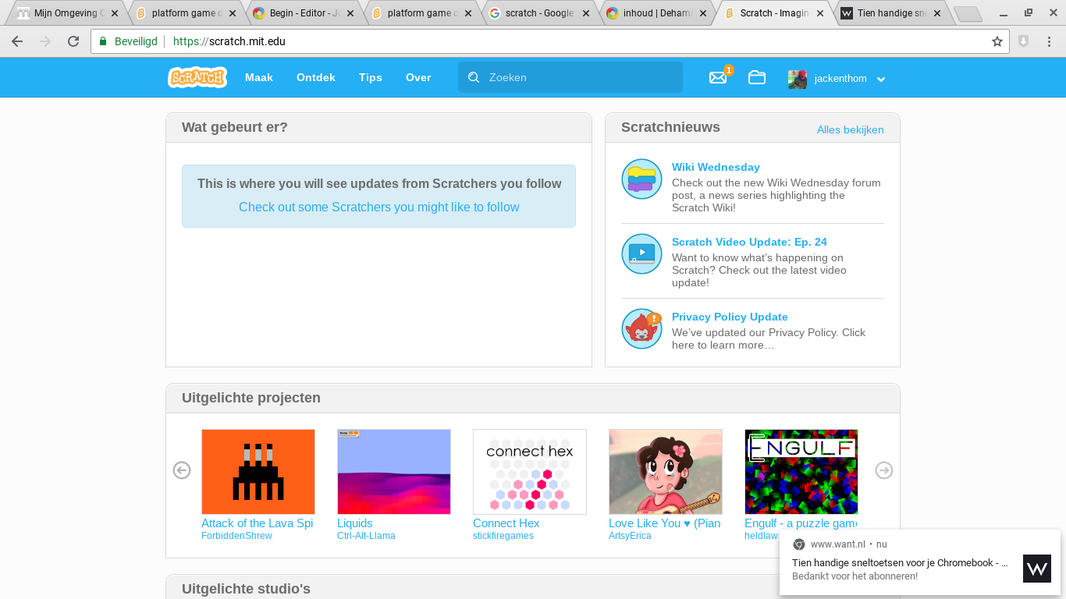Screen dimensions: 1066x599
Task: Close the Mijn Omgeving tab
Action: 114,13
